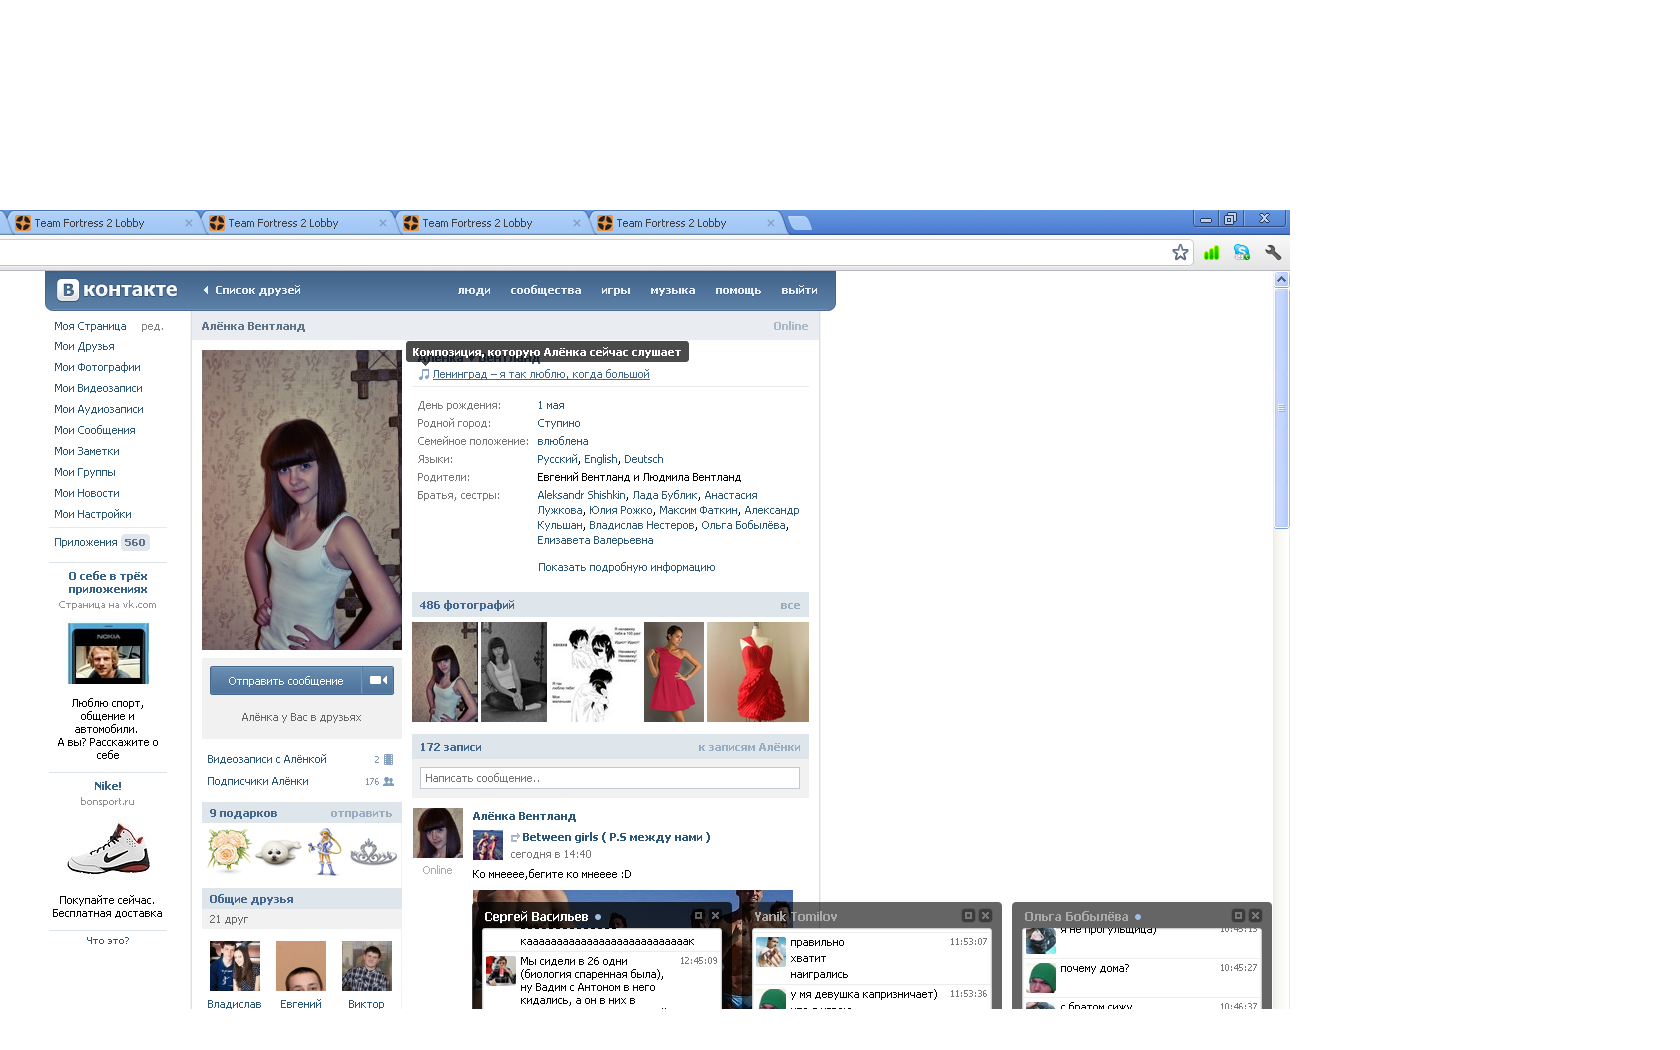The image size is (1680, 1050).
Task: Open Мои Настройки in sidebar
Action: [x=93, y=514]
